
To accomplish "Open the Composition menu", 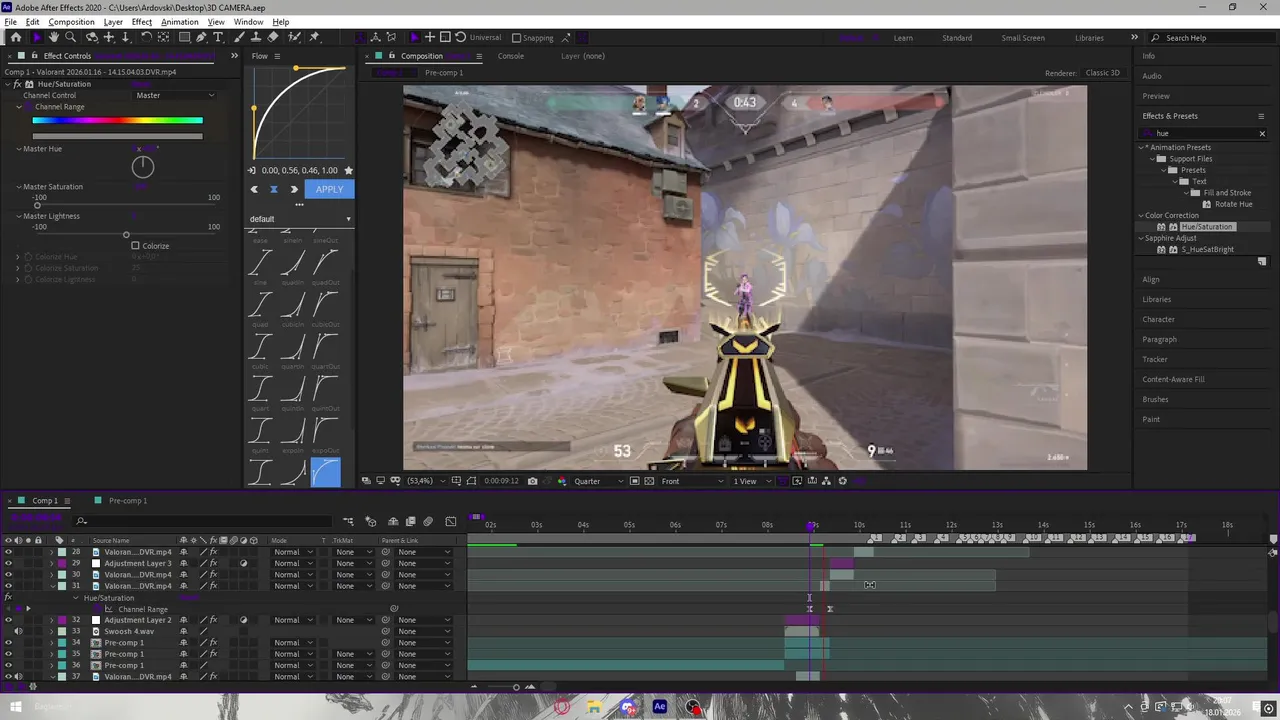I will click(71, 22).
